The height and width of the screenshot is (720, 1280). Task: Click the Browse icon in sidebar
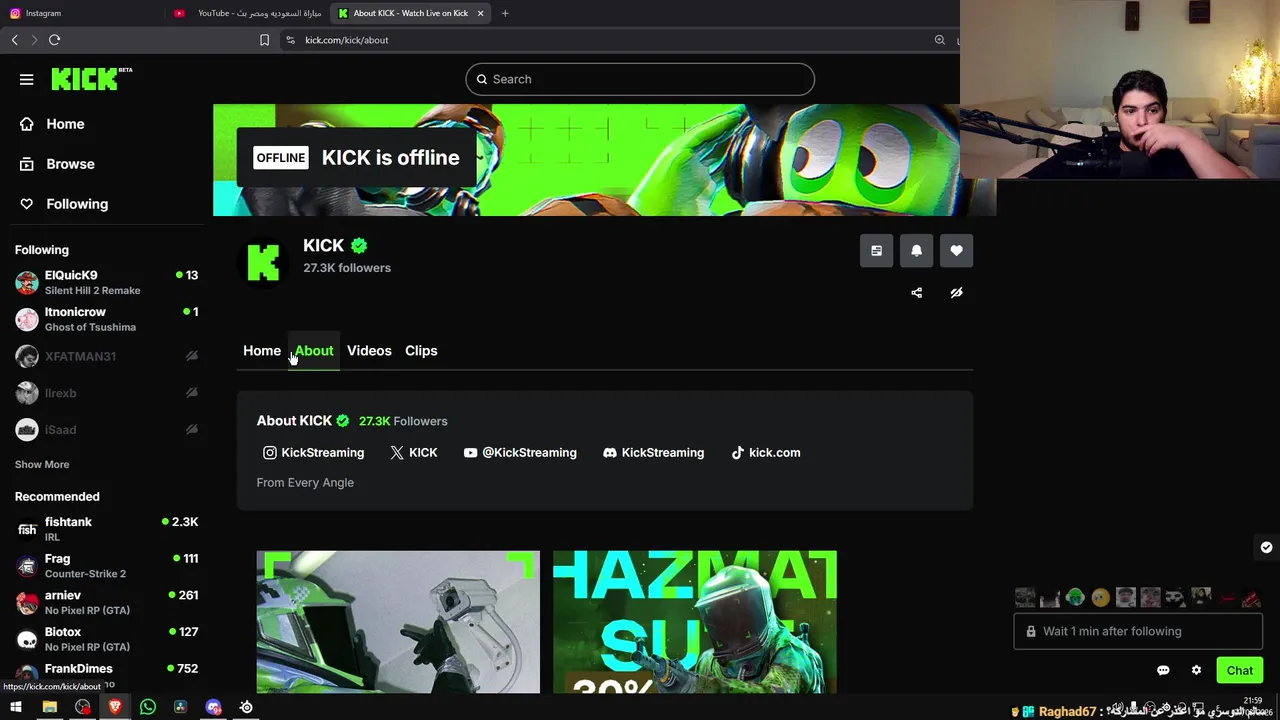tap(27, 164)
